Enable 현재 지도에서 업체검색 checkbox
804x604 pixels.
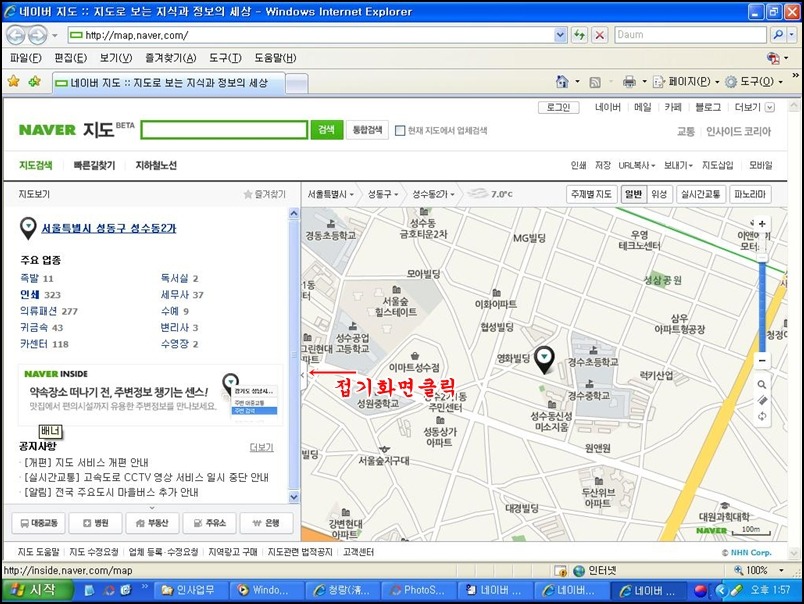[400, 131]
